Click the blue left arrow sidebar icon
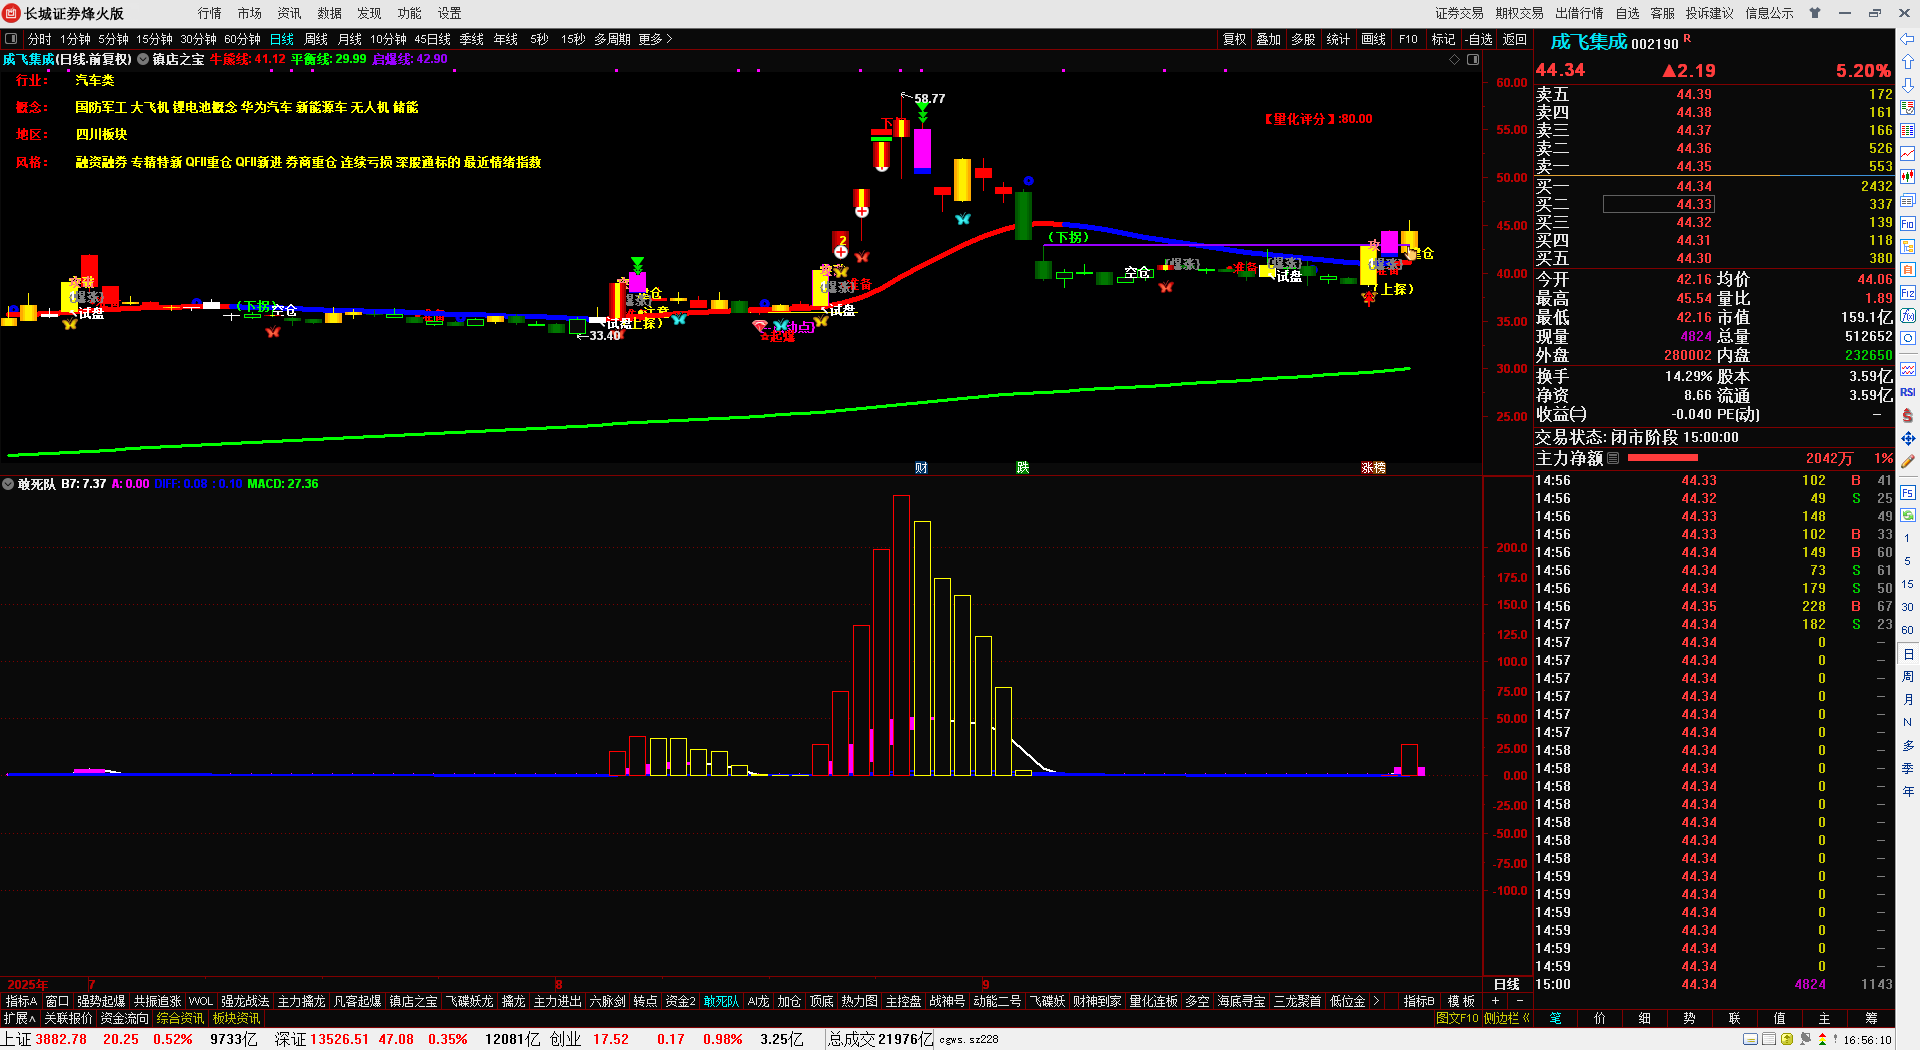The width and height of the screenshot is (1920, 1050). click(1908, 39)
